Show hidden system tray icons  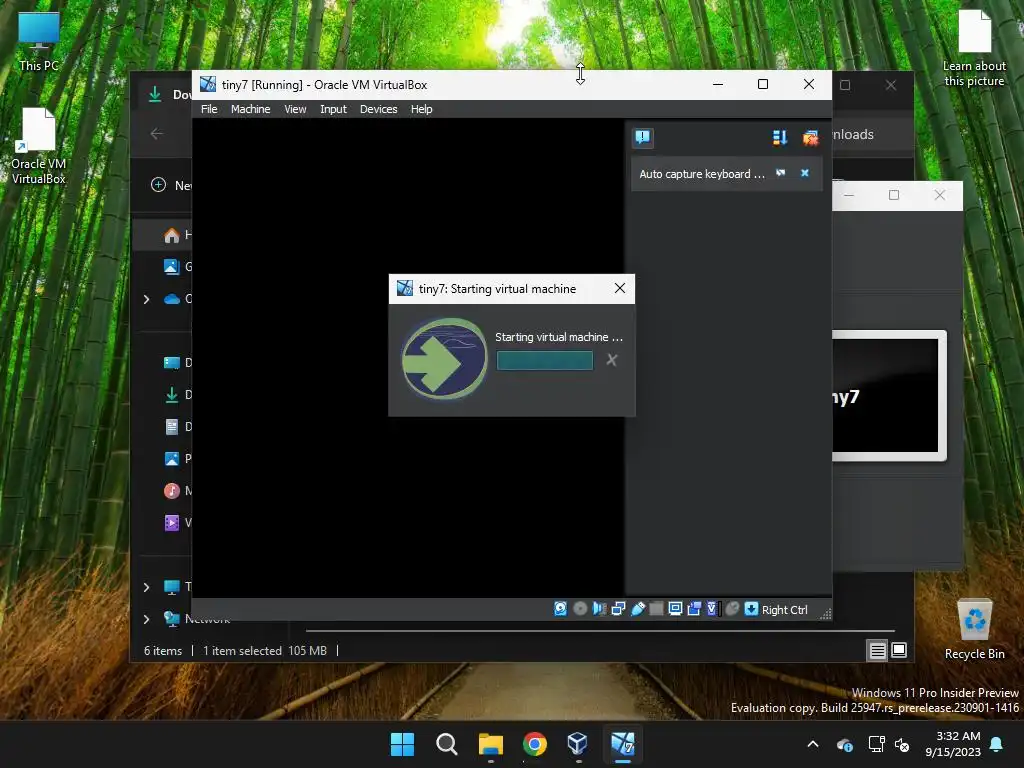[812, 744]
